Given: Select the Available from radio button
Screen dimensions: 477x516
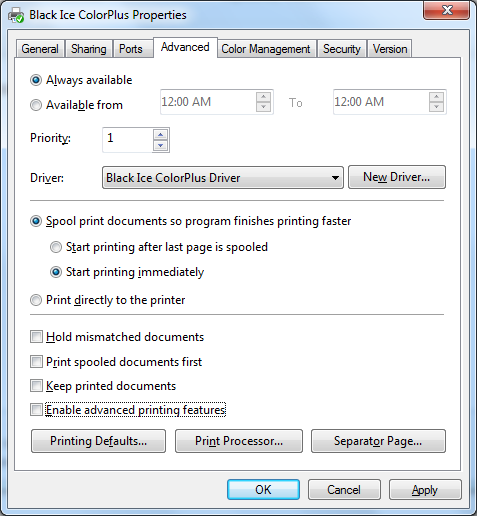Looking at the screenshot, I should pyautogui.click(x=36, y=105).
